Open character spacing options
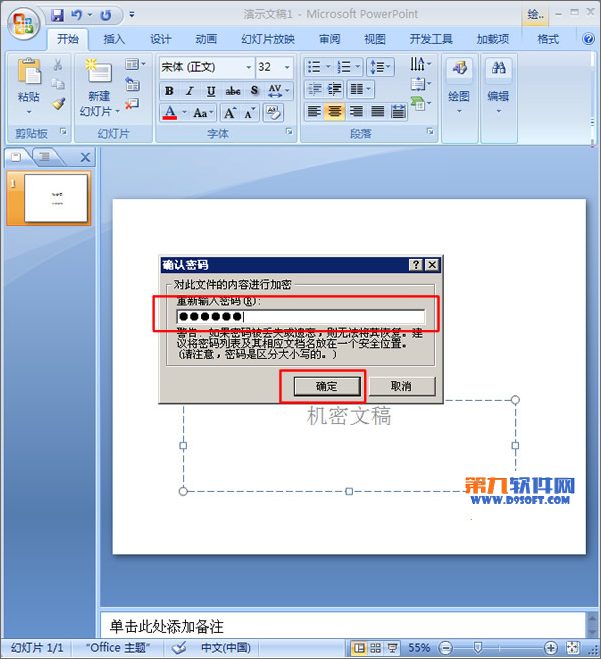601x659 pixels. pyautogui.click(x=279, y=91)
